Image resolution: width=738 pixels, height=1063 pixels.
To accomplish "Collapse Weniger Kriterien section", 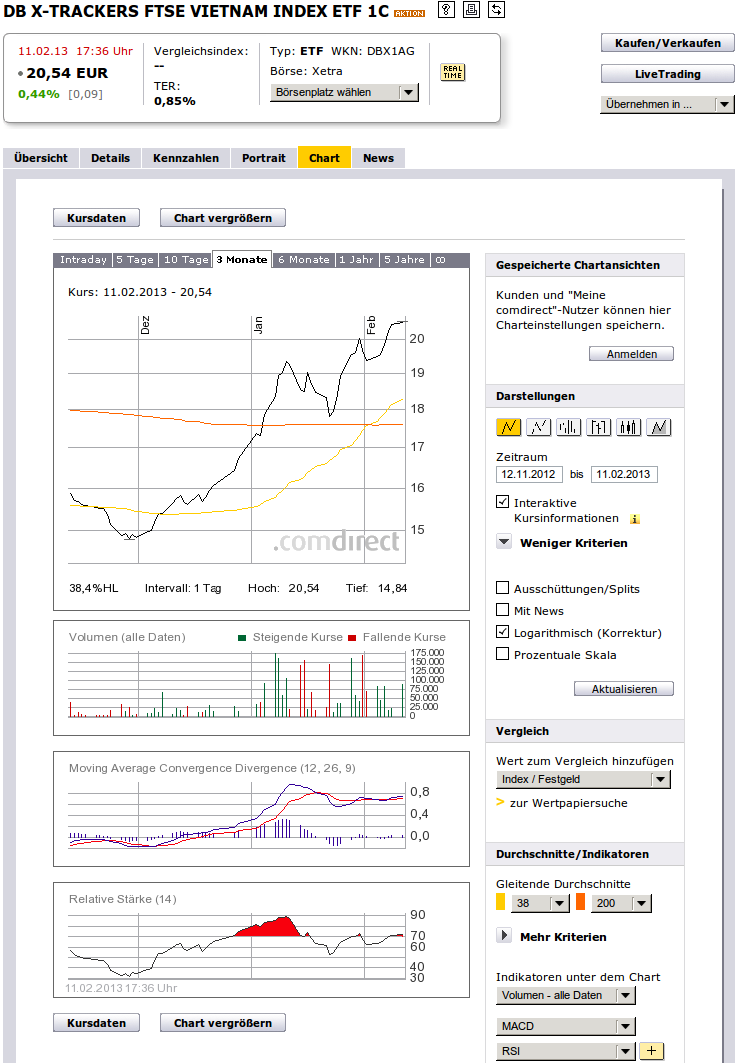I will 504,542.
